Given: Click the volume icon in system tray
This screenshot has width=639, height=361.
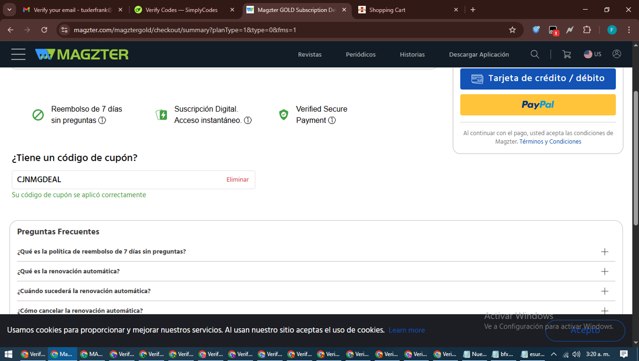Looking at the screenshot, I should [576, 354].
